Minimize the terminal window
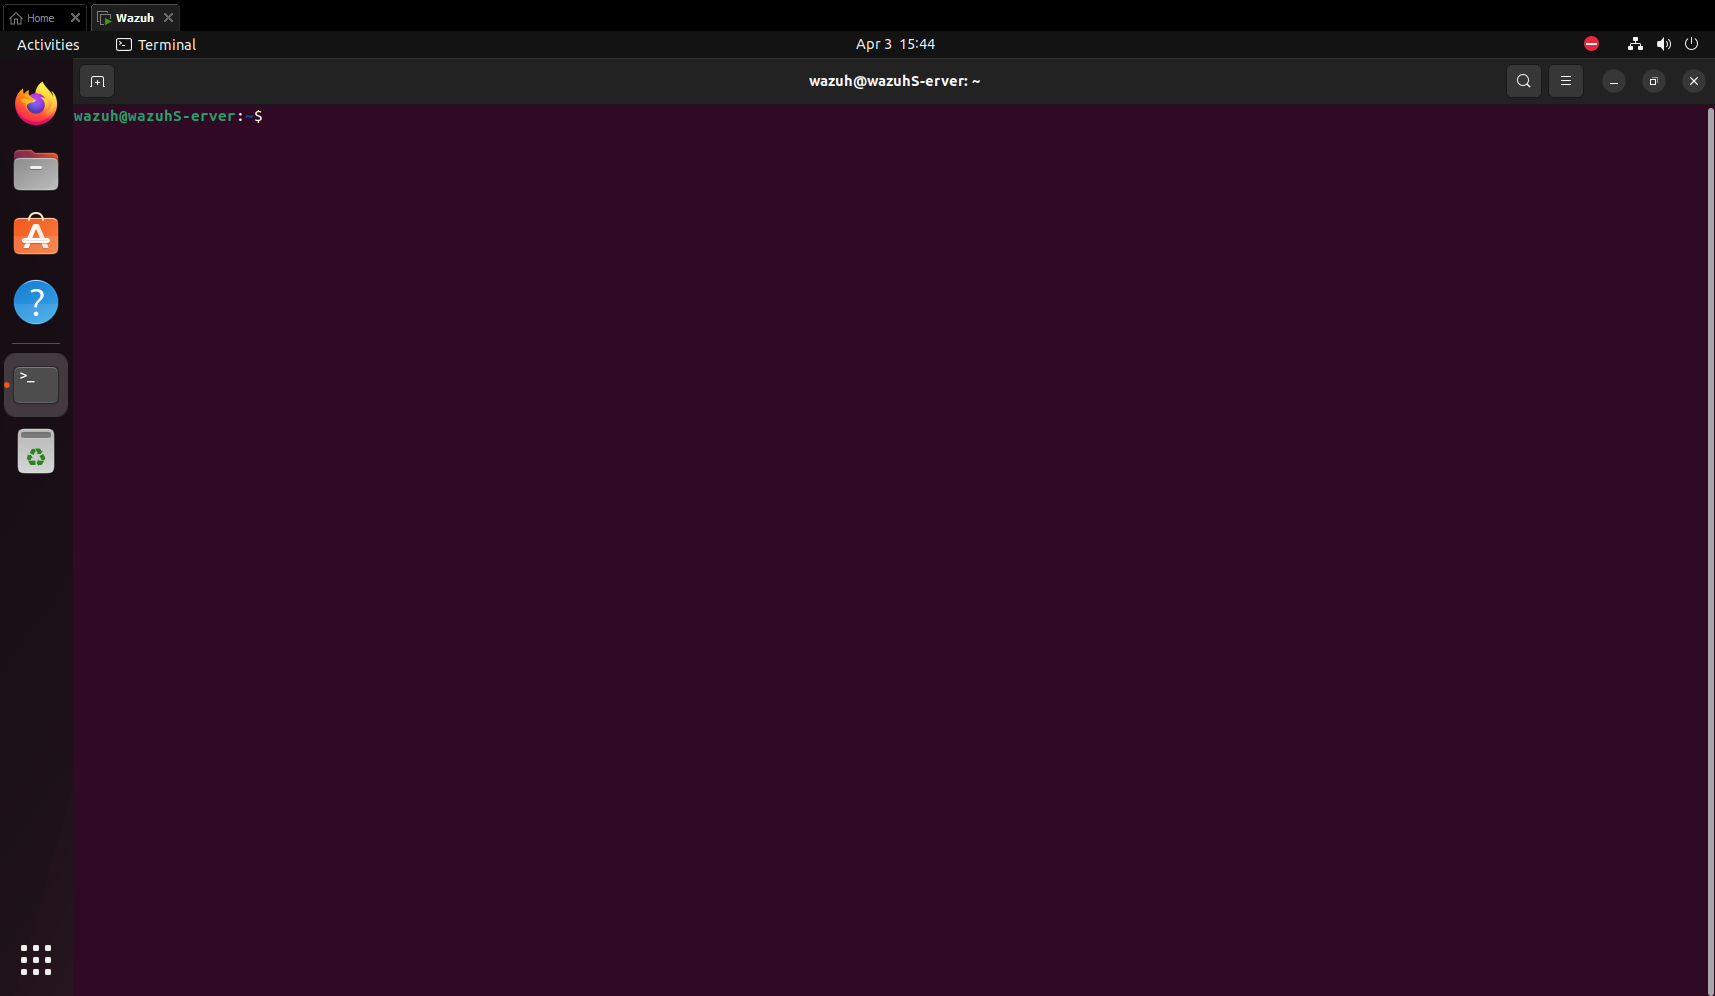 click(x=1614, y=81)
